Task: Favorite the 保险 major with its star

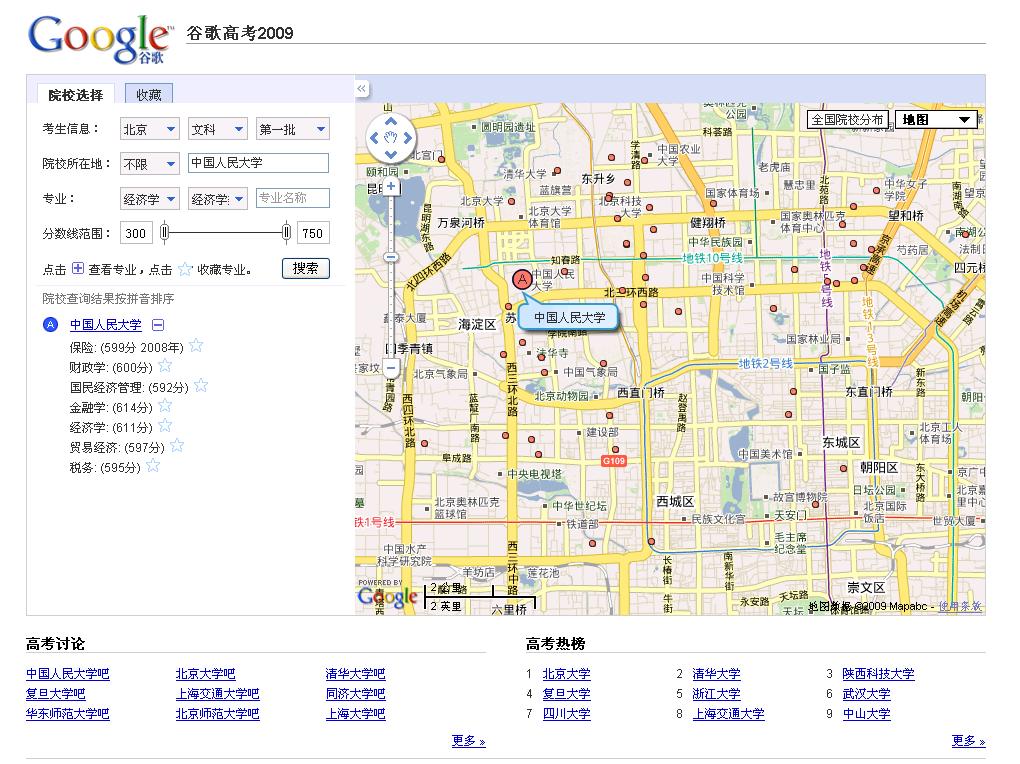Action: 196,346
